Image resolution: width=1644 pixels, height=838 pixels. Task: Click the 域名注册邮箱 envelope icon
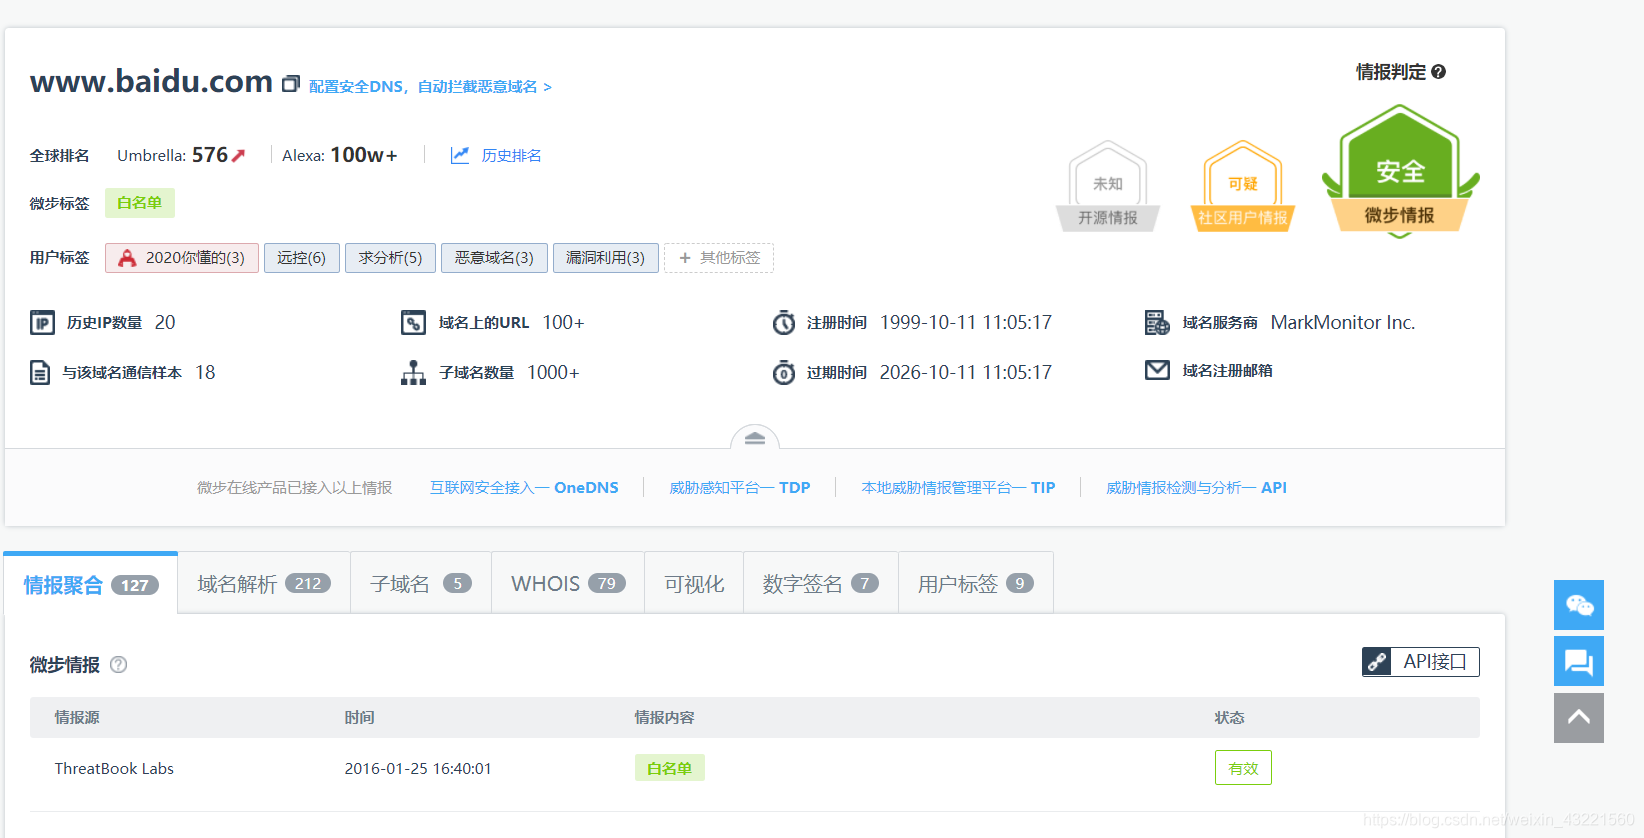(1157, 370)
